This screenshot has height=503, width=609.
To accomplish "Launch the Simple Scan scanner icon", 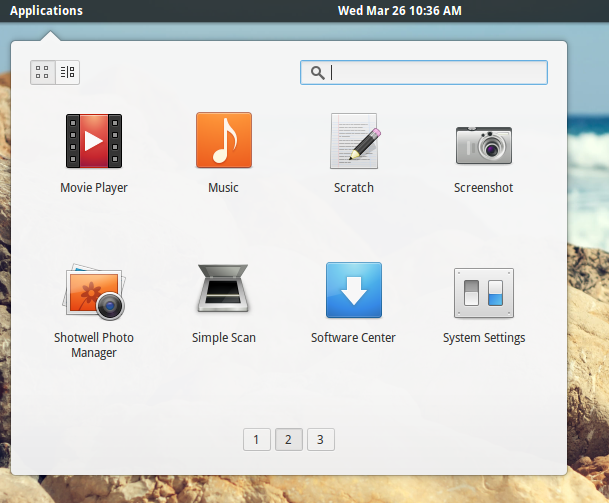I will [223, 288].
